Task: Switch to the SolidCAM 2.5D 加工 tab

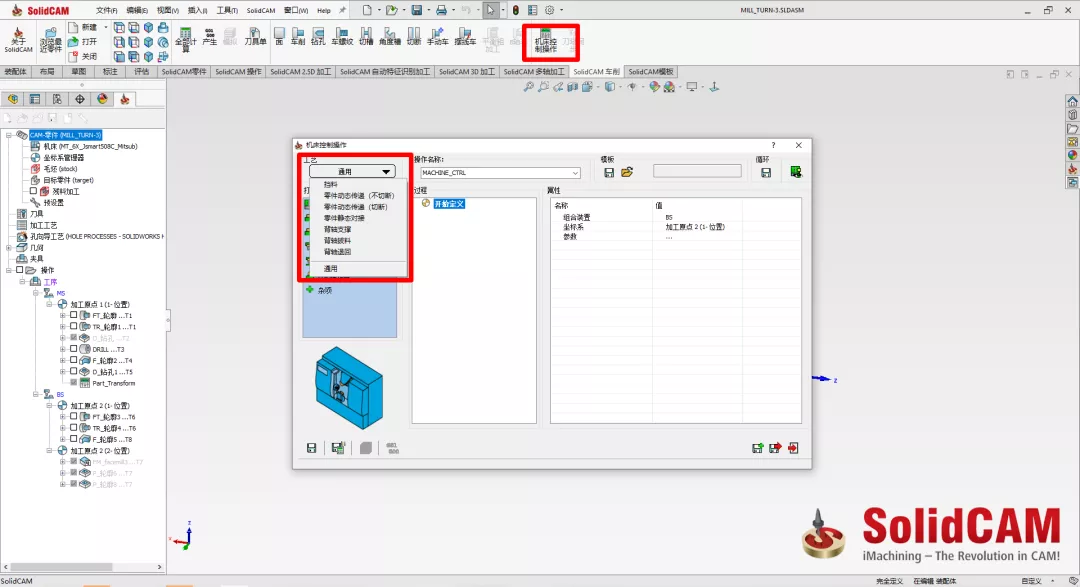Action: coord(300,72)
